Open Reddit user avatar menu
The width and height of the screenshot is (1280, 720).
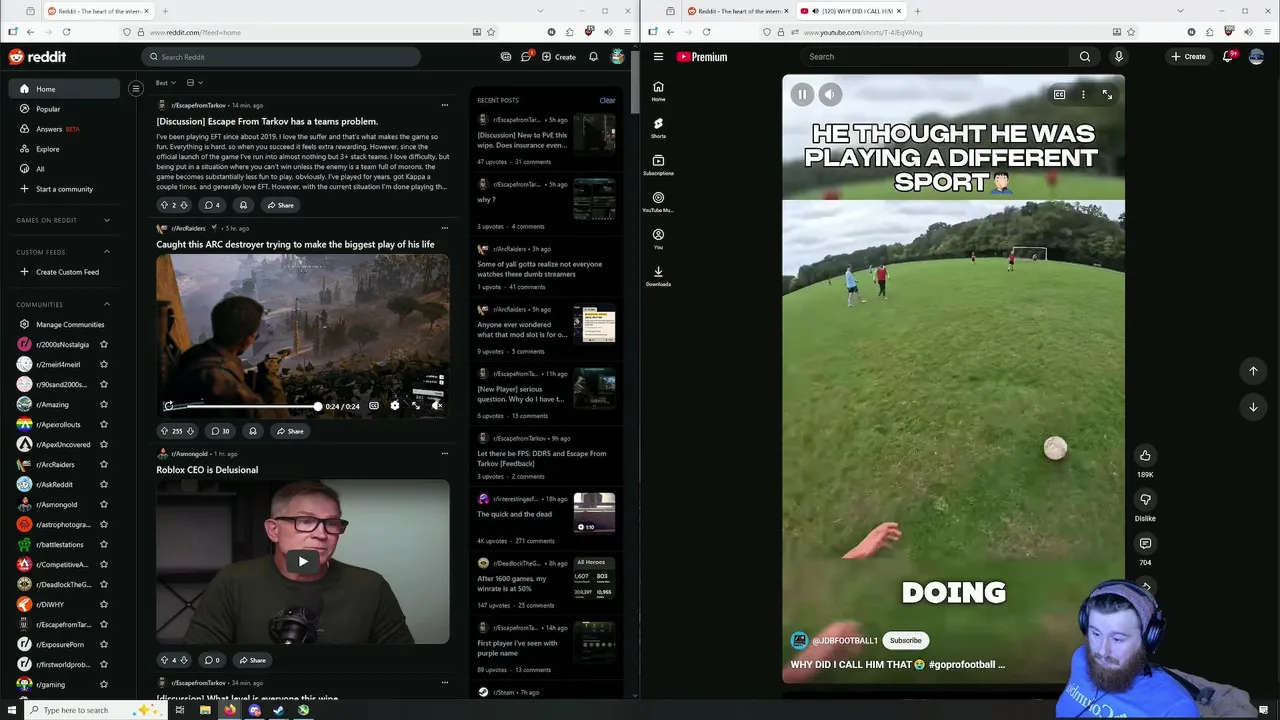click(x=618, y=57)
